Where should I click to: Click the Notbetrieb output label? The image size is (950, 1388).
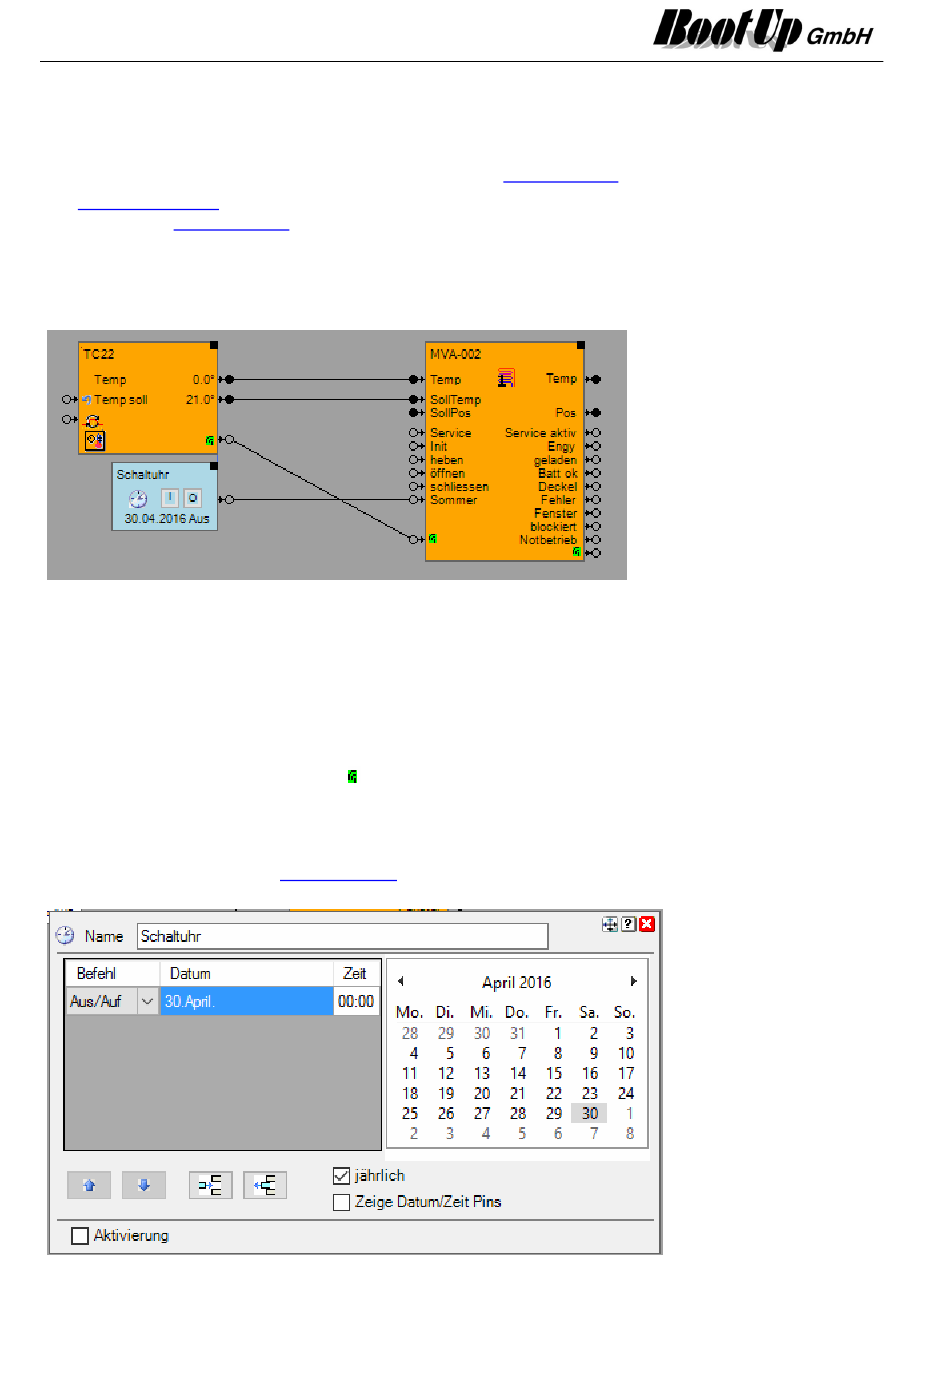[548, 540]
